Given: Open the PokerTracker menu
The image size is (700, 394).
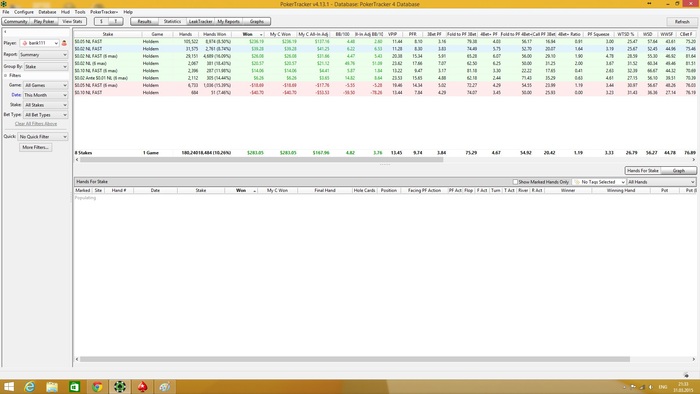Looking at the screenshot, I should coord(104,12).
